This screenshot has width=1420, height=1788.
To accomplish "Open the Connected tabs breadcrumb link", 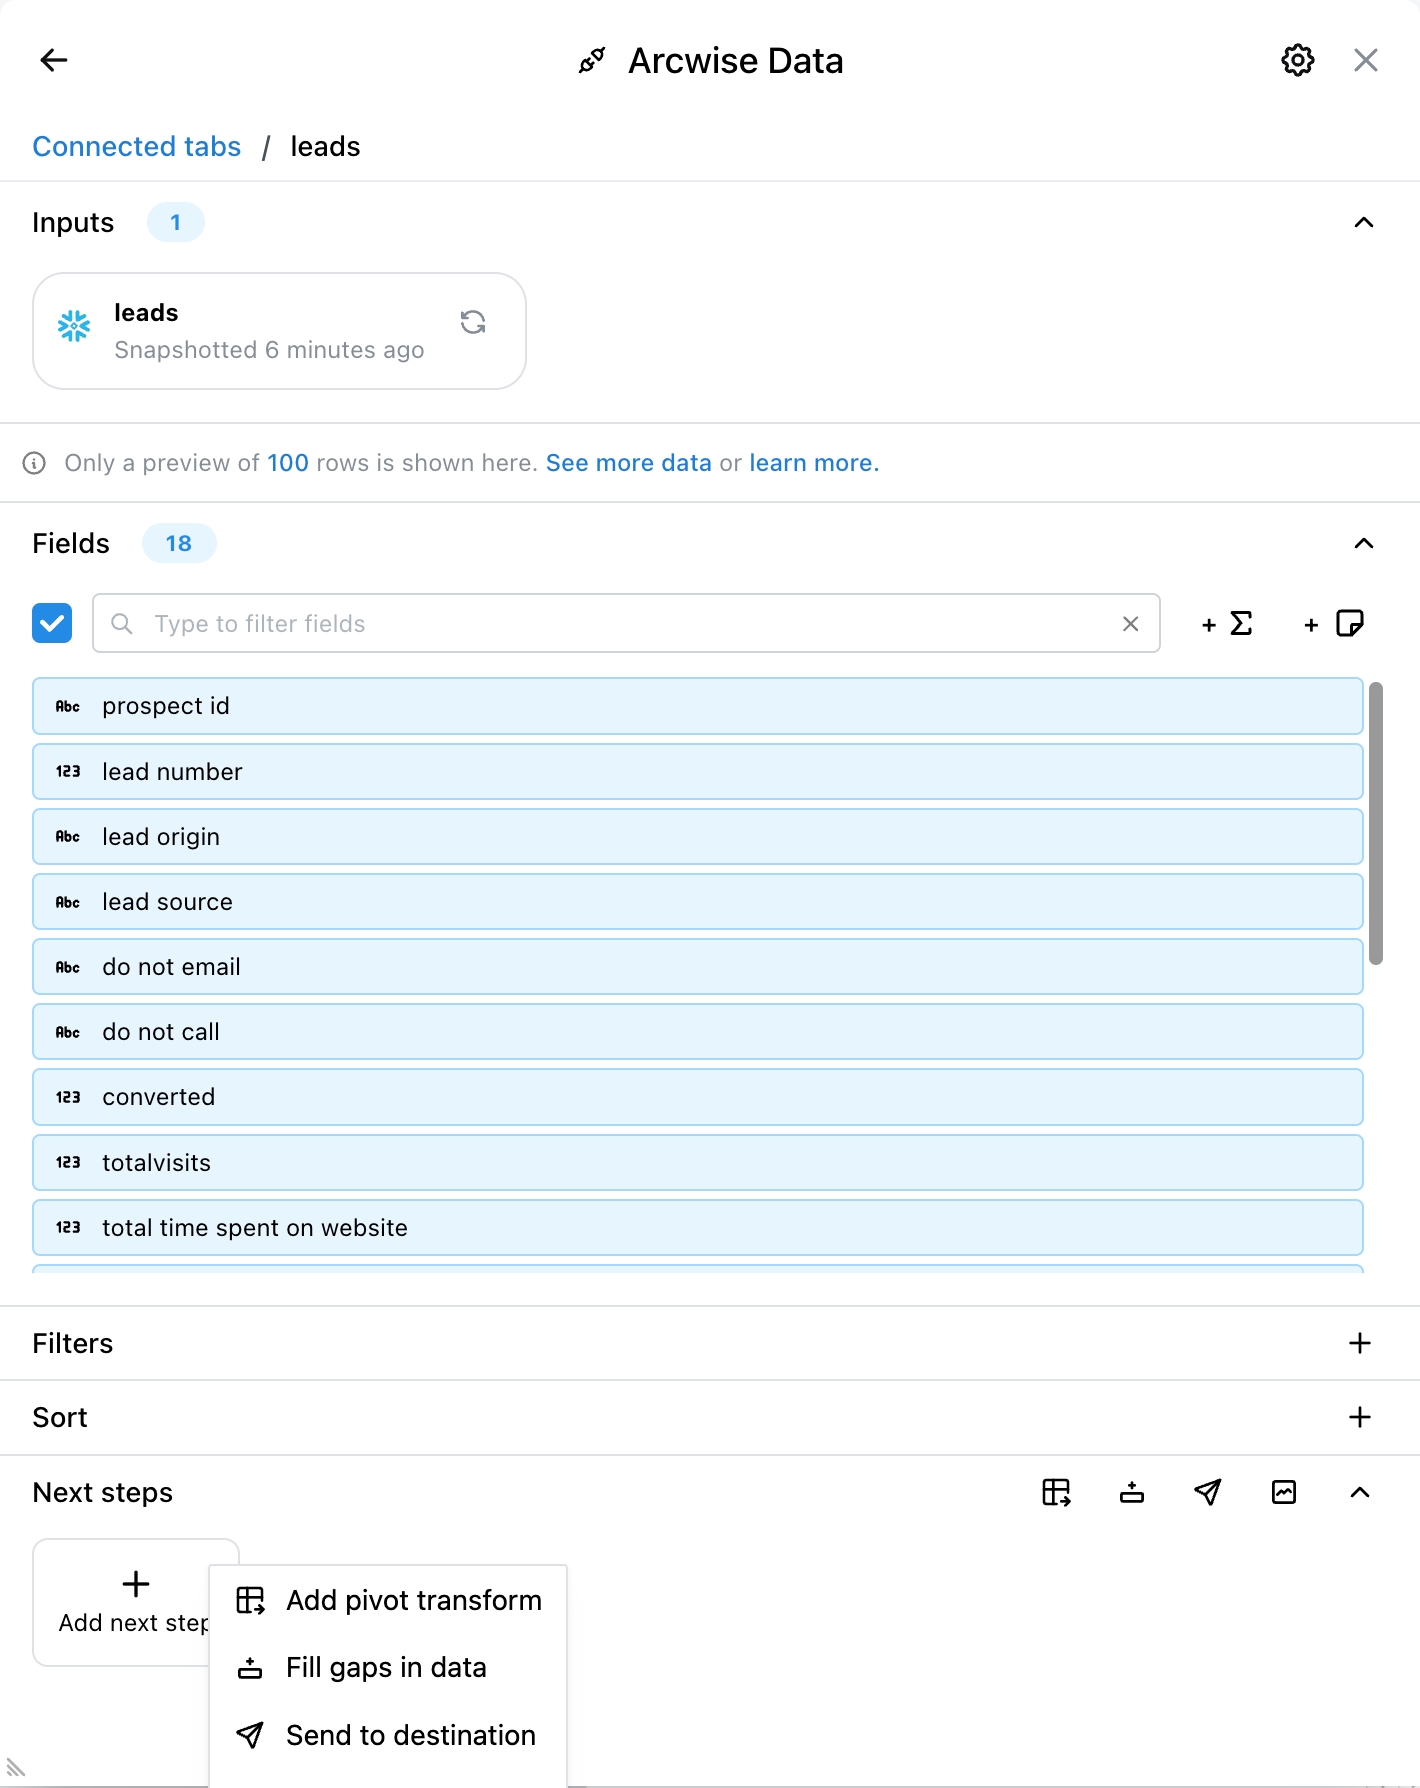I will [x=137, y=146].
